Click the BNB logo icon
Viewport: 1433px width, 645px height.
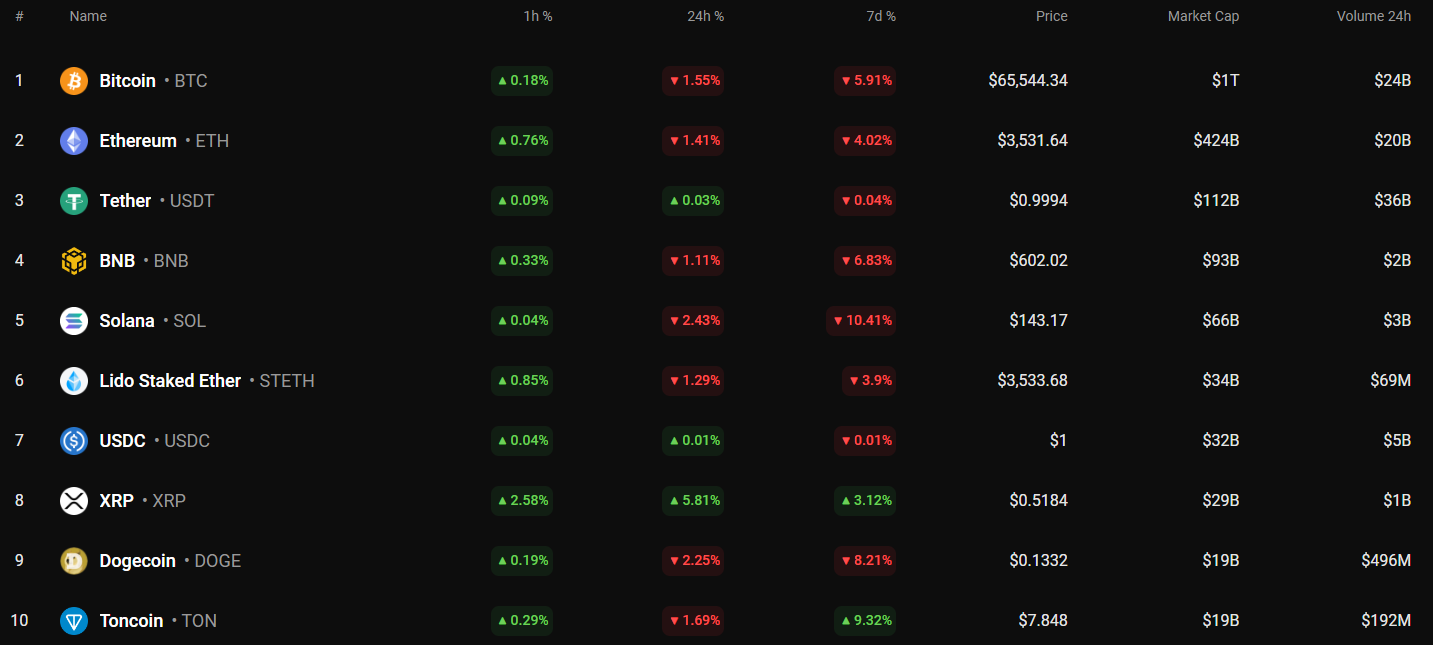click(74, 261)
